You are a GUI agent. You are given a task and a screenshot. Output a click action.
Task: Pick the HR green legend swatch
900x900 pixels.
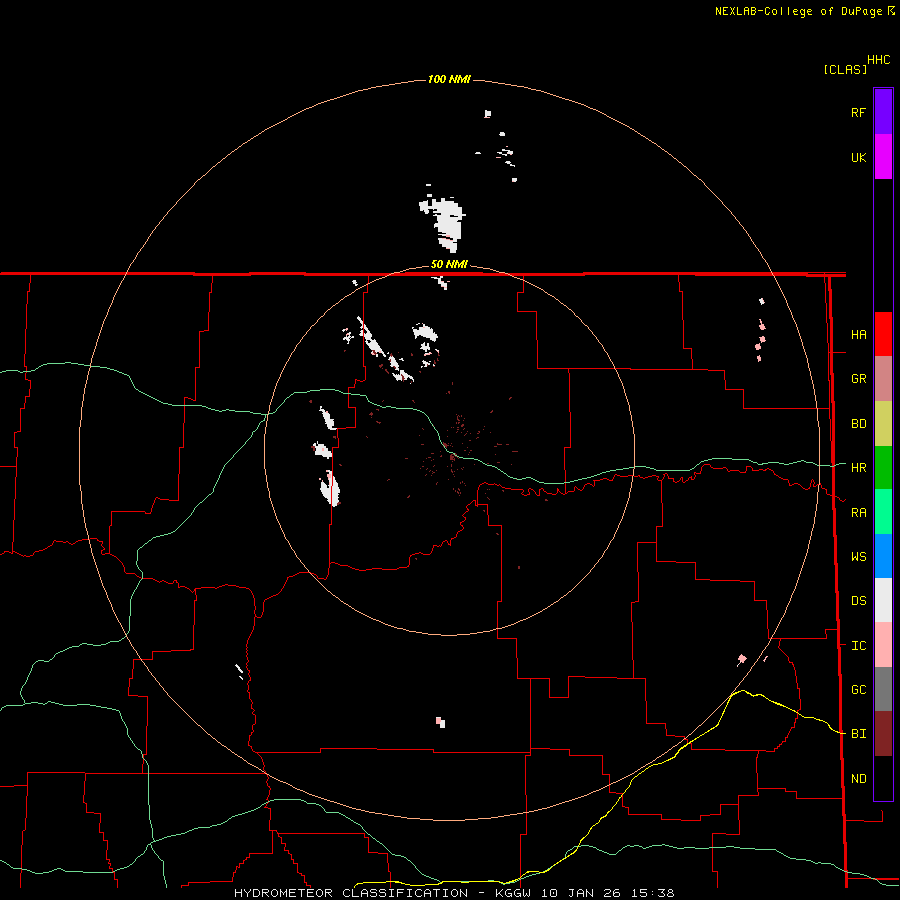[883, 467]
